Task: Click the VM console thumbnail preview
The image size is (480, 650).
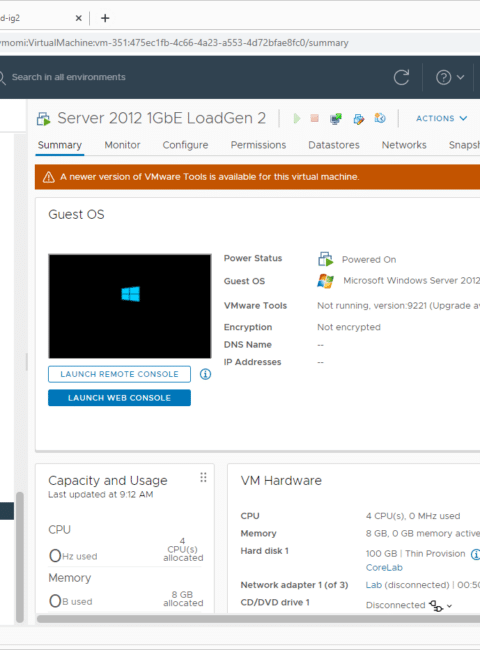Action: [x=130, y=306]
